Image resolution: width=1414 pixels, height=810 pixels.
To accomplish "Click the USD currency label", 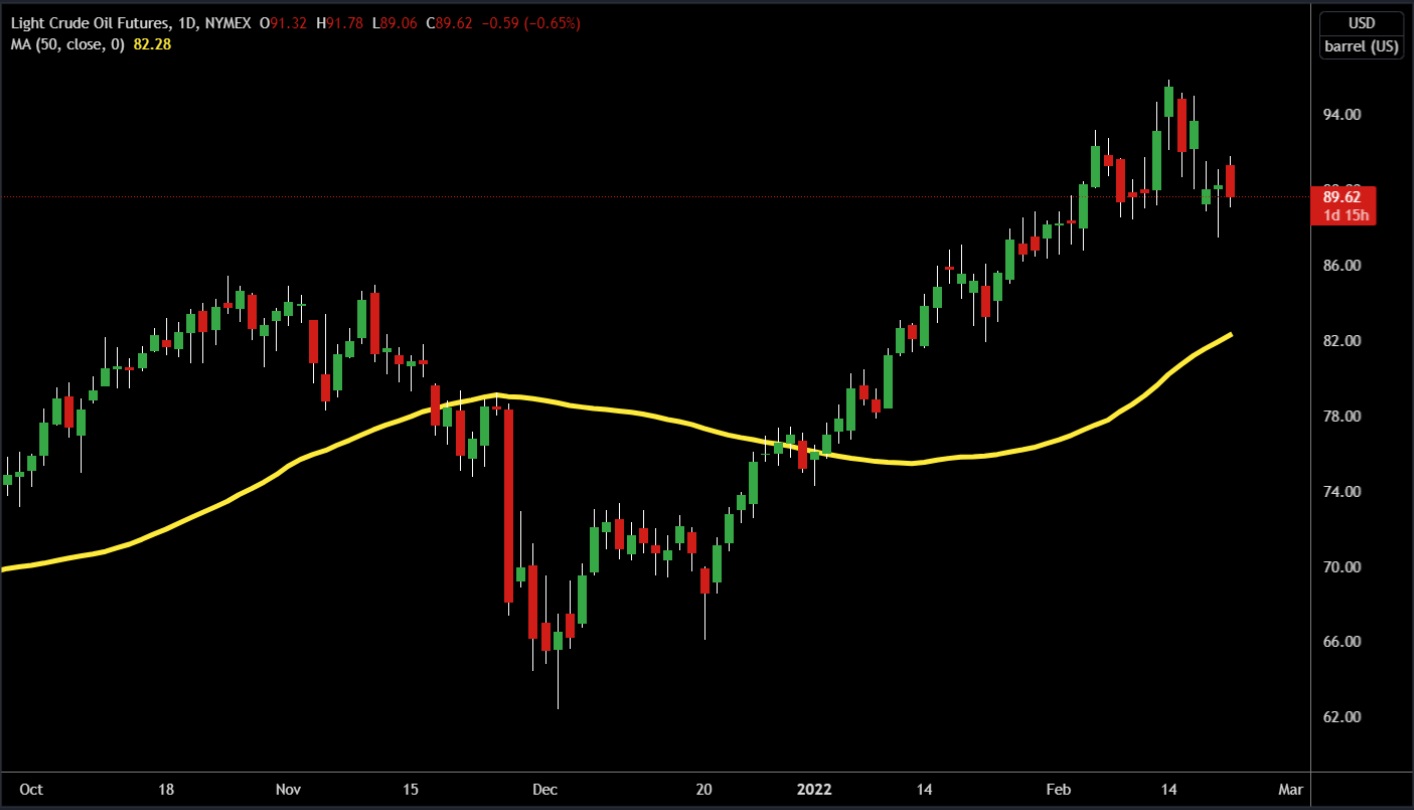I will [1361, 24].
